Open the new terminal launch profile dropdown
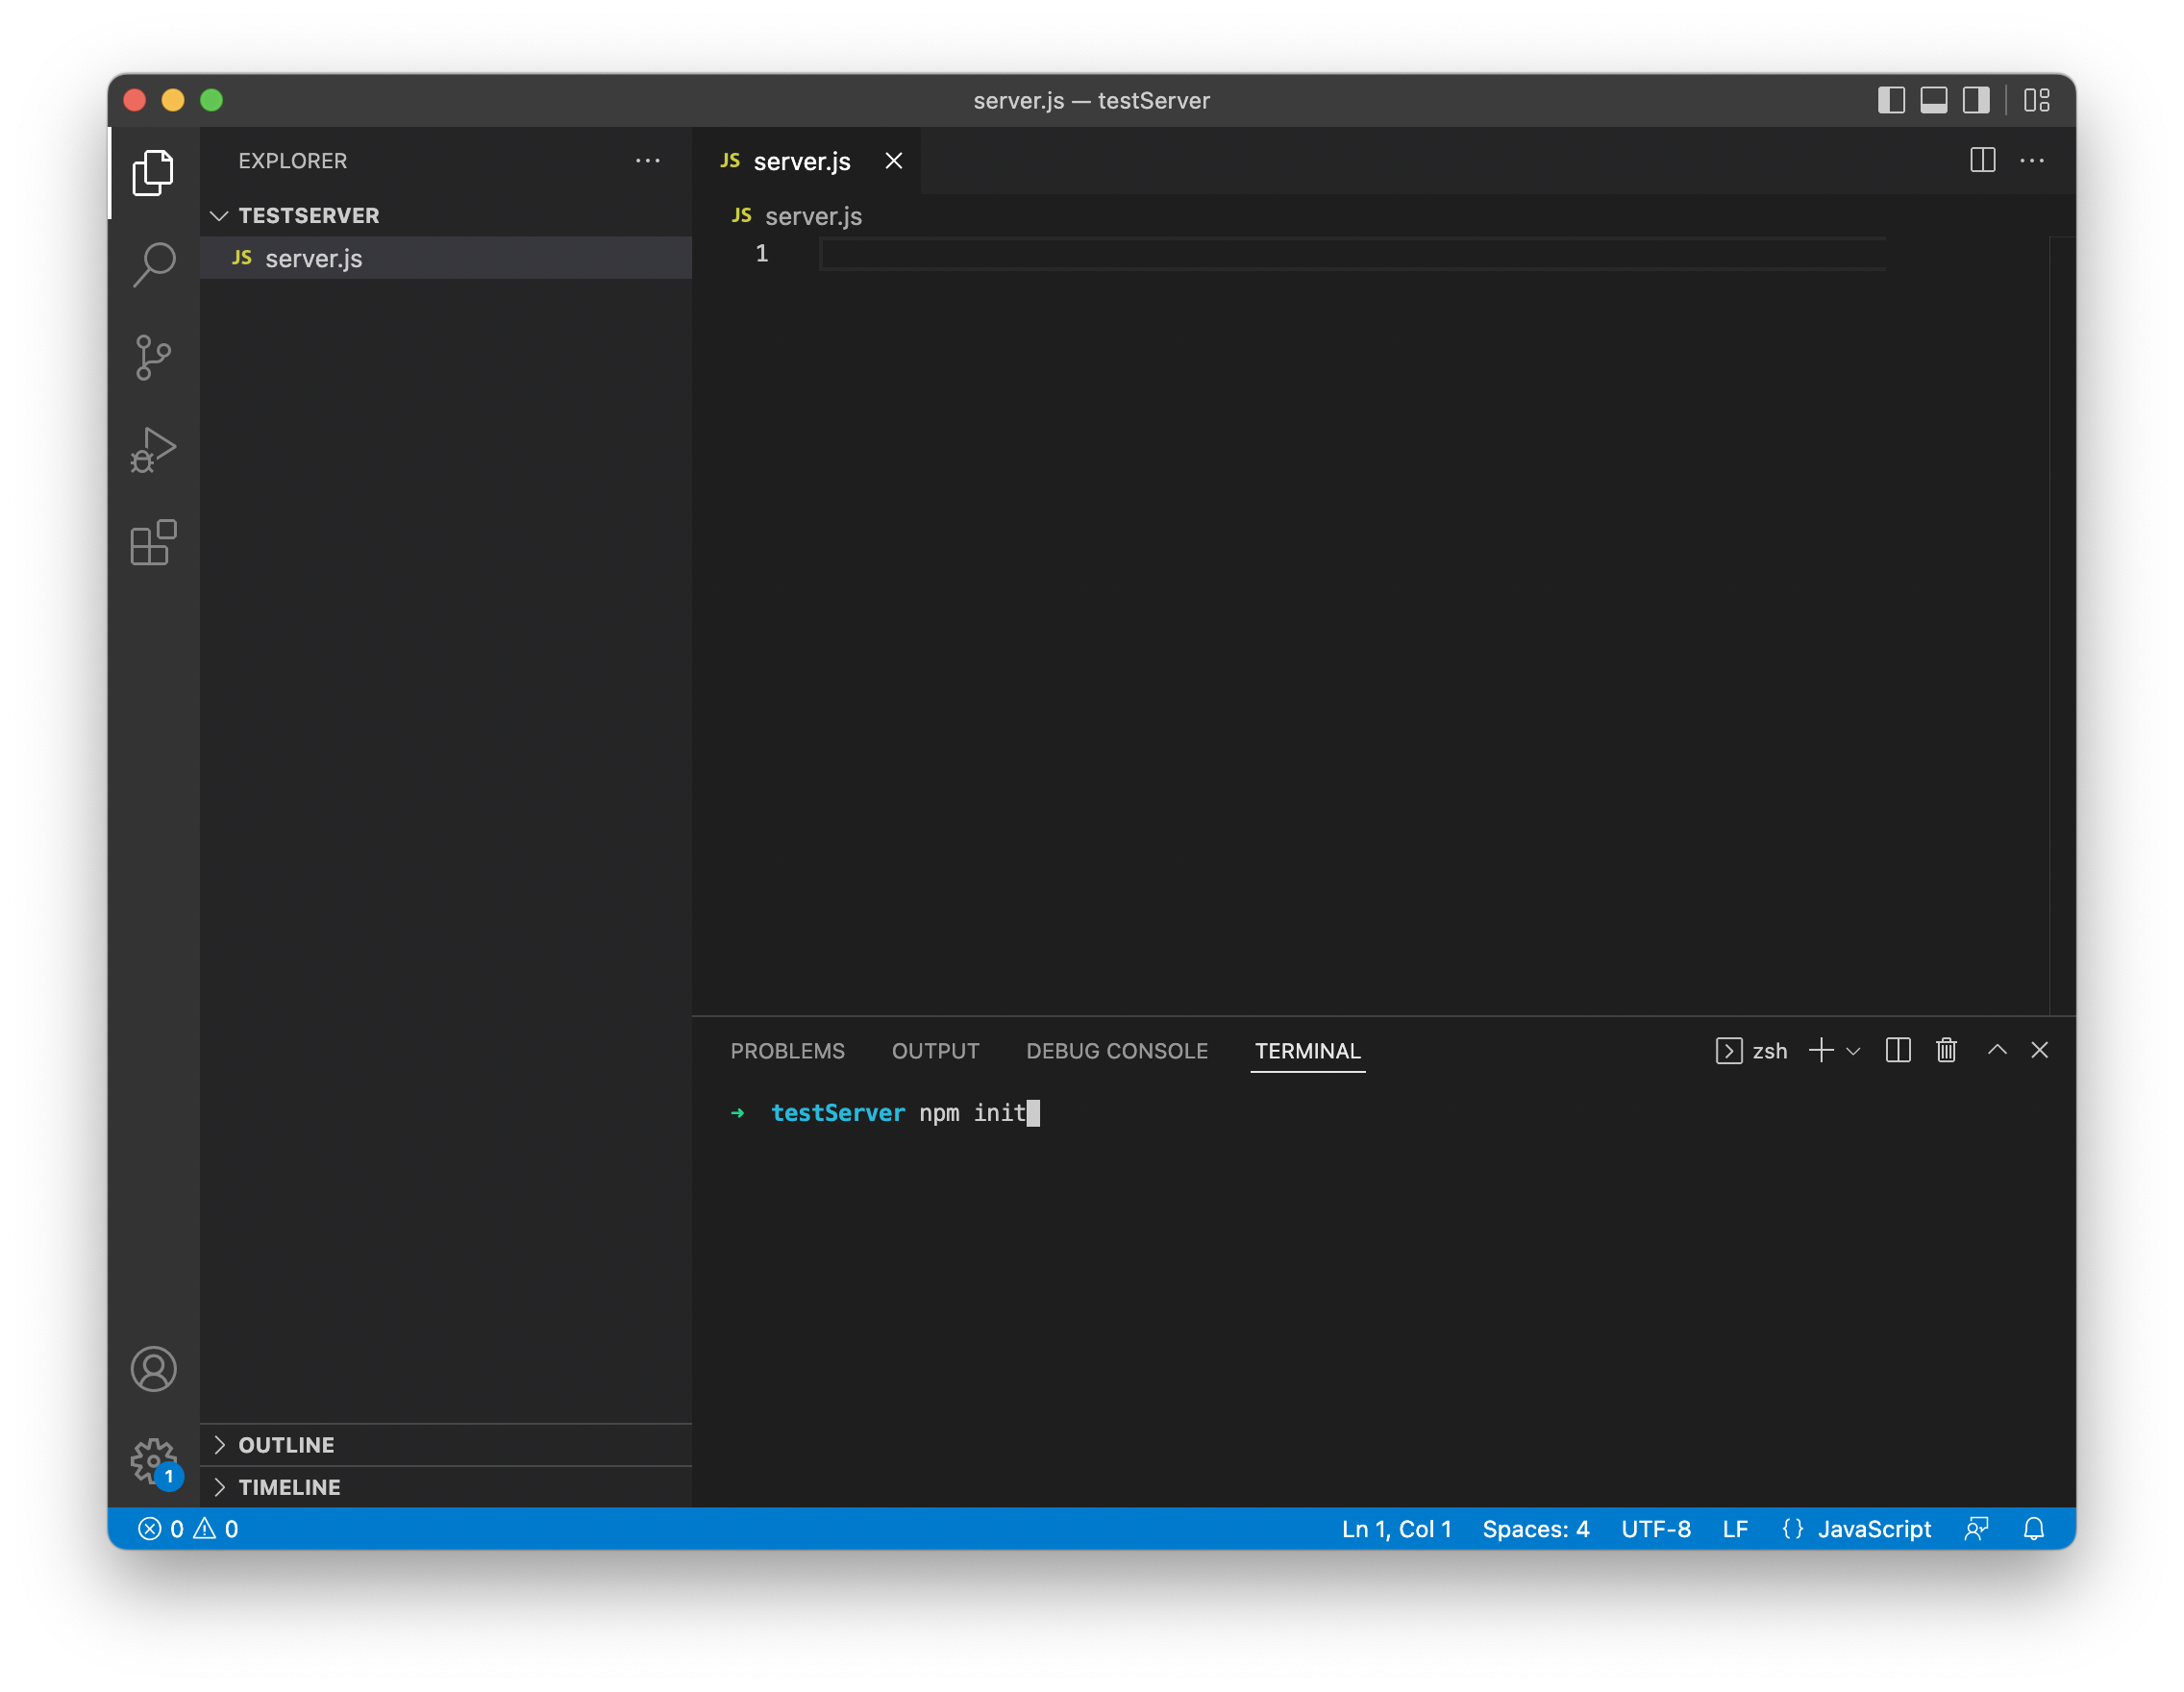 tap(1853, 1051)
